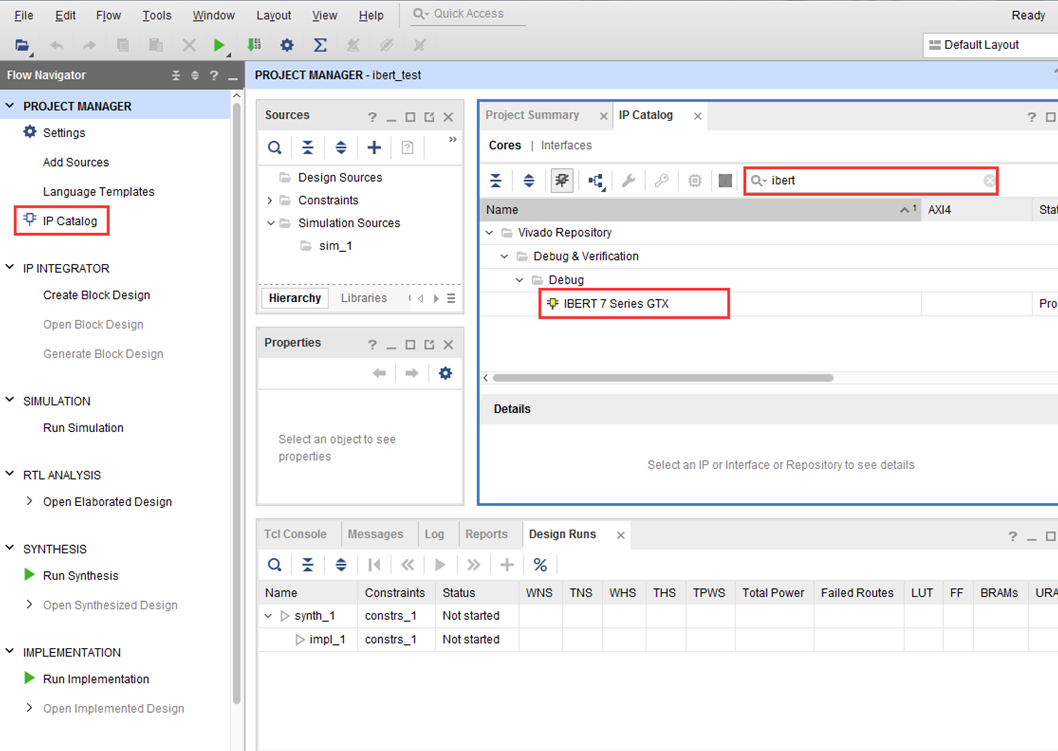The height and width of the screenshot is (751, 1058).
Task: Collapse all in the IP Catalog toolbar
Action: (496, 180)
